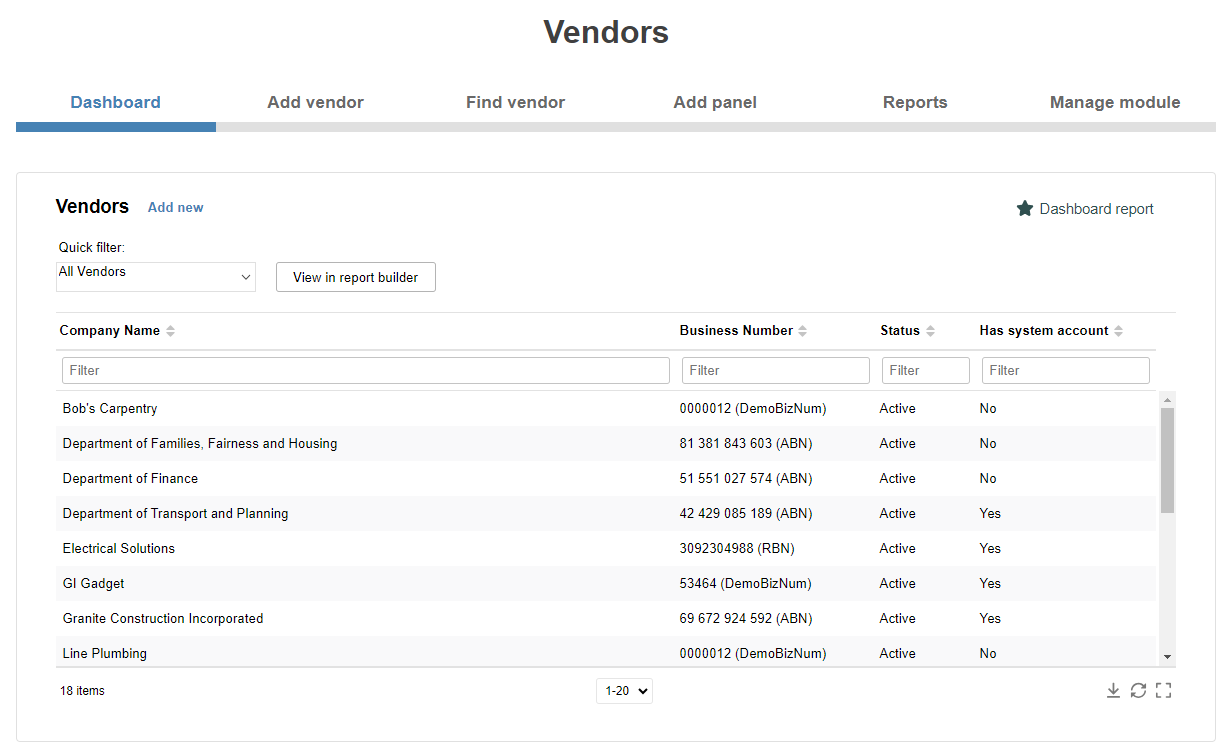Download the vendors table data

1113,691
